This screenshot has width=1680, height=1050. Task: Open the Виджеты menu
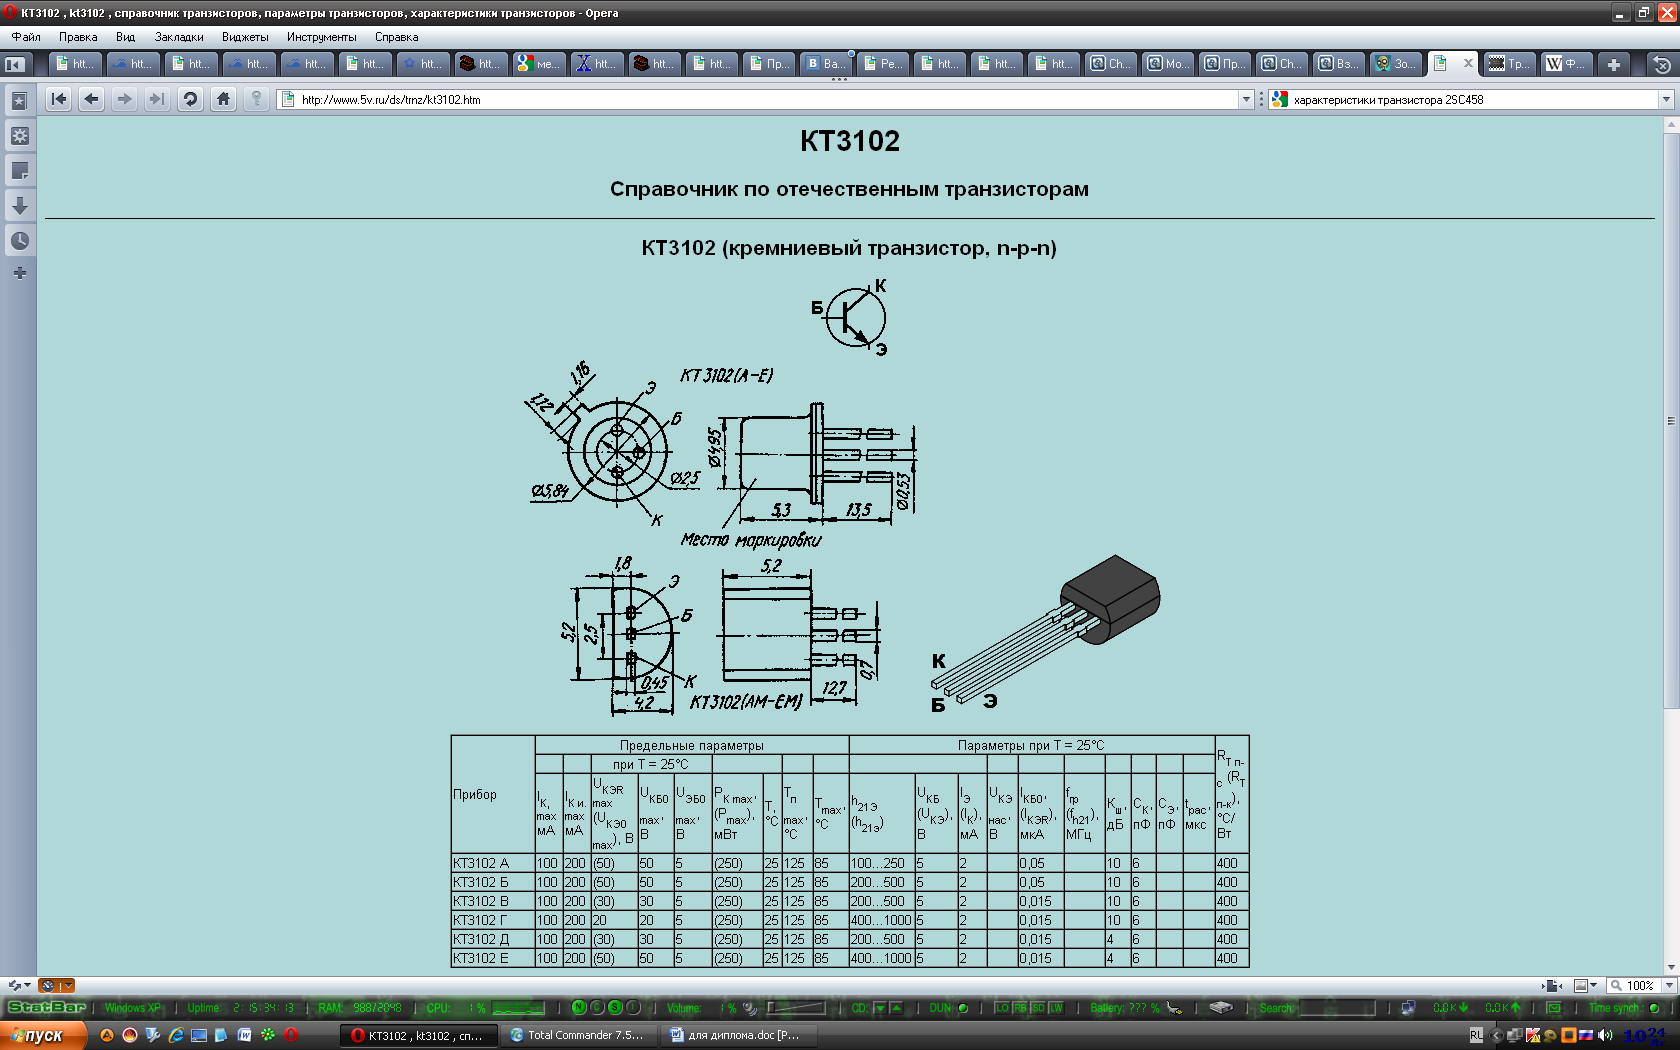tap(245, 37)
